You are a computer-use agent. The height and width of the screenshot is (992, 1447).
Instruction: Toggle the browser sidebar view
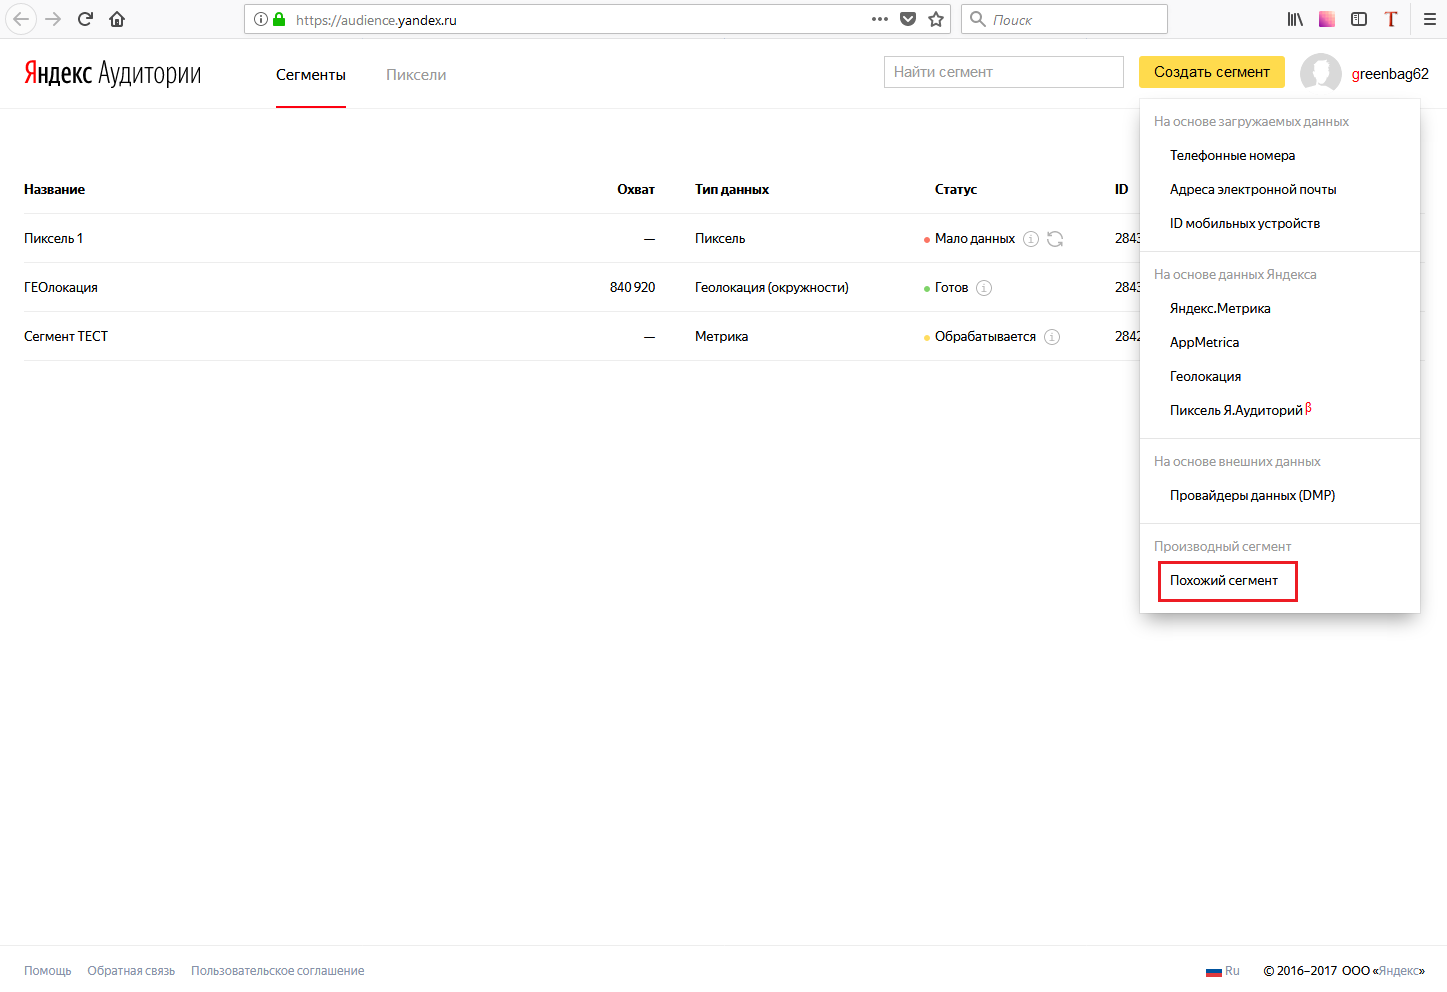(1359, 19)
